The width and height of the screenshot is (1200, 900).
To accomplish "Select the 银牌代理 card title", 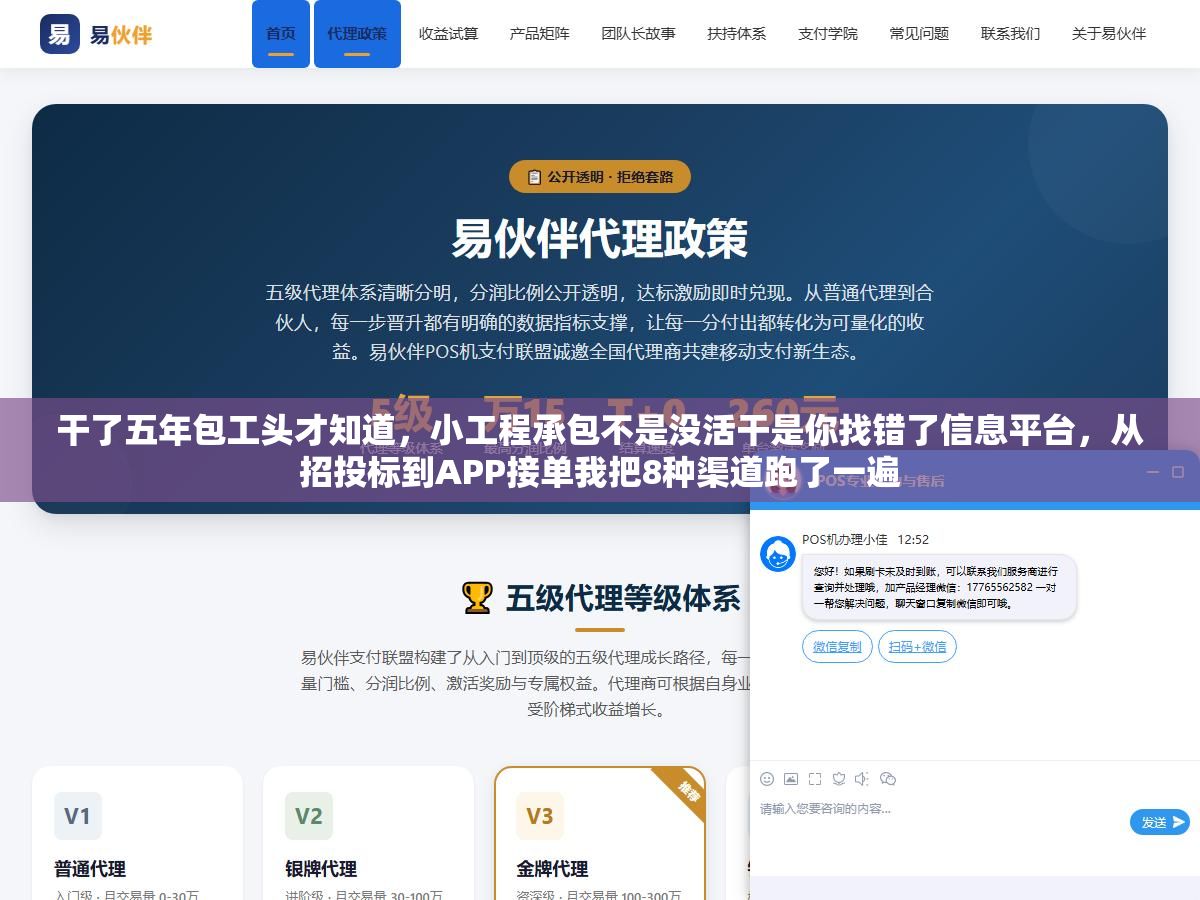I will point(321,869).
